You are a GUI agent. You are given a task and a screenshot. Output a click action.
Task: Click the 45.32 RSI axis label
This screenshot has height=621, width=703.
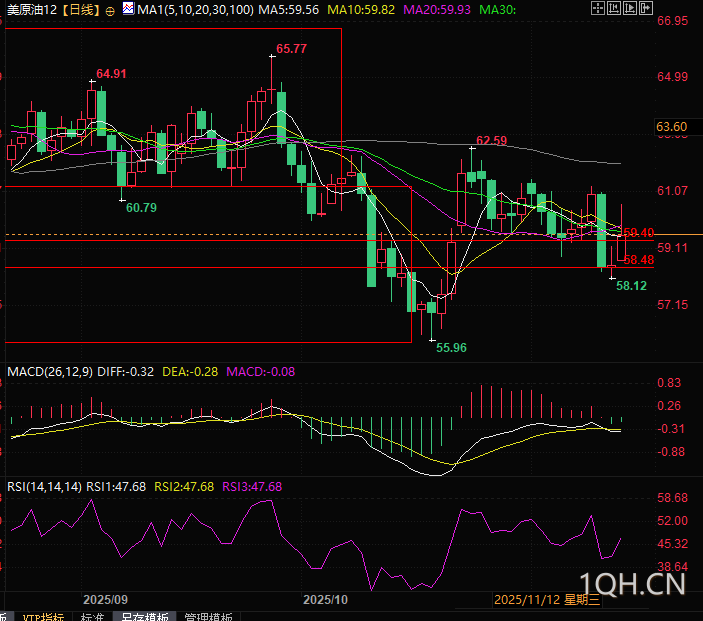click(x=672, y=544)
